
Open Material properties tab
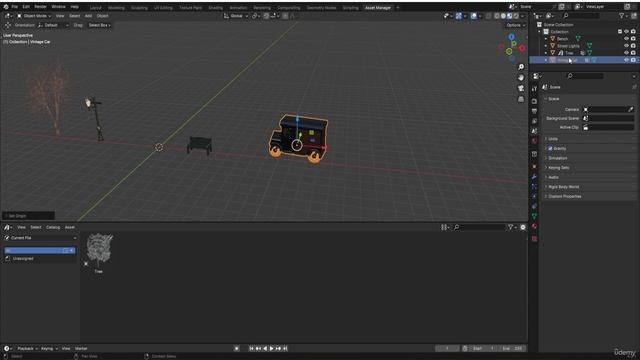pos(534,227)
